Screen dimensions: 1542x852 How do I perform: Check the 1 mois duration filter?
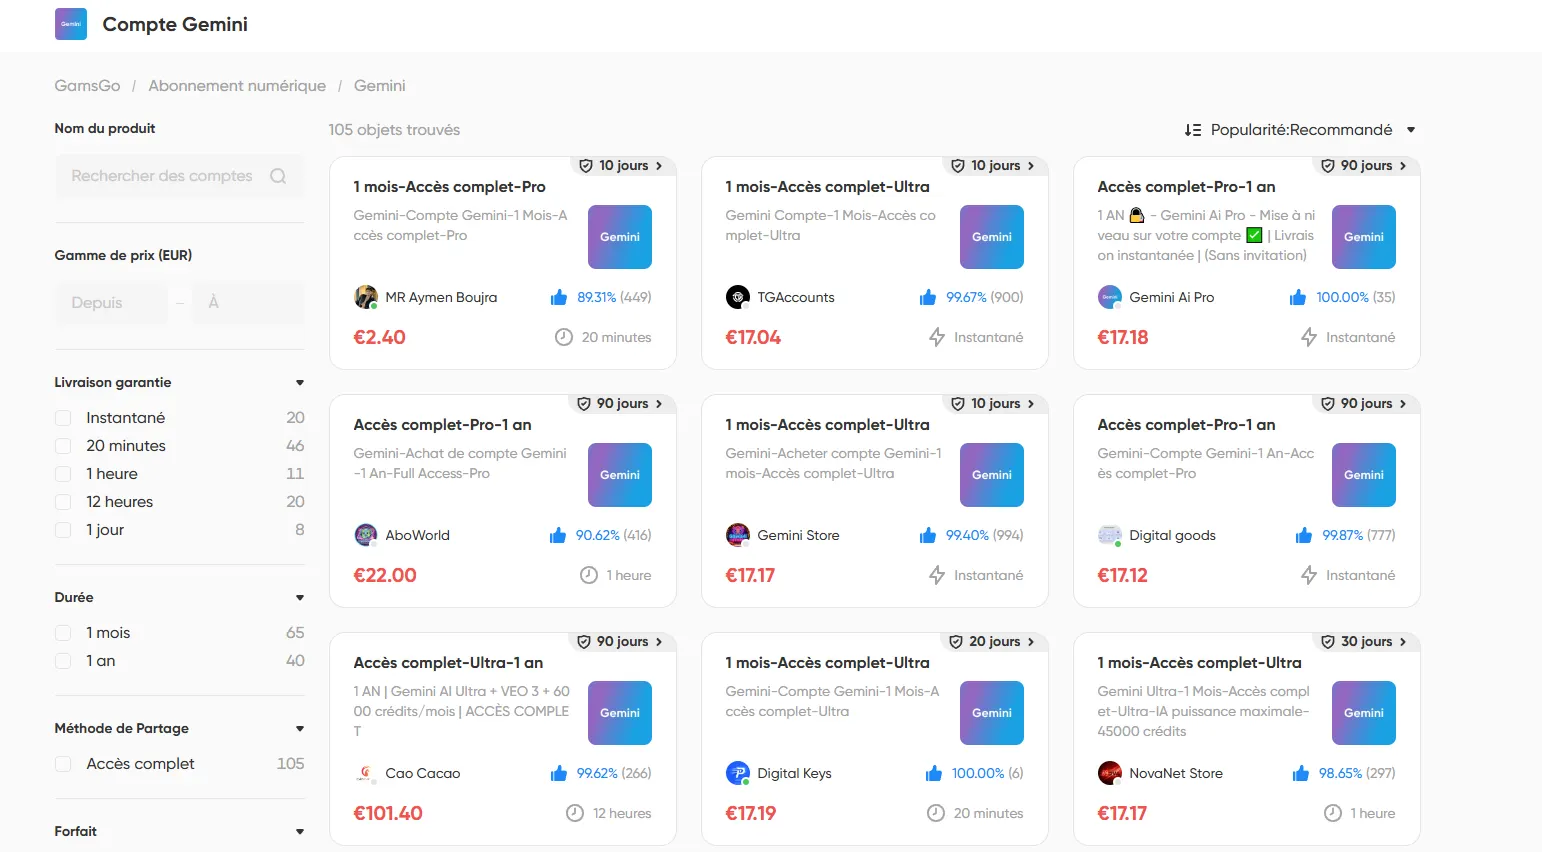(x=62, y=632)
